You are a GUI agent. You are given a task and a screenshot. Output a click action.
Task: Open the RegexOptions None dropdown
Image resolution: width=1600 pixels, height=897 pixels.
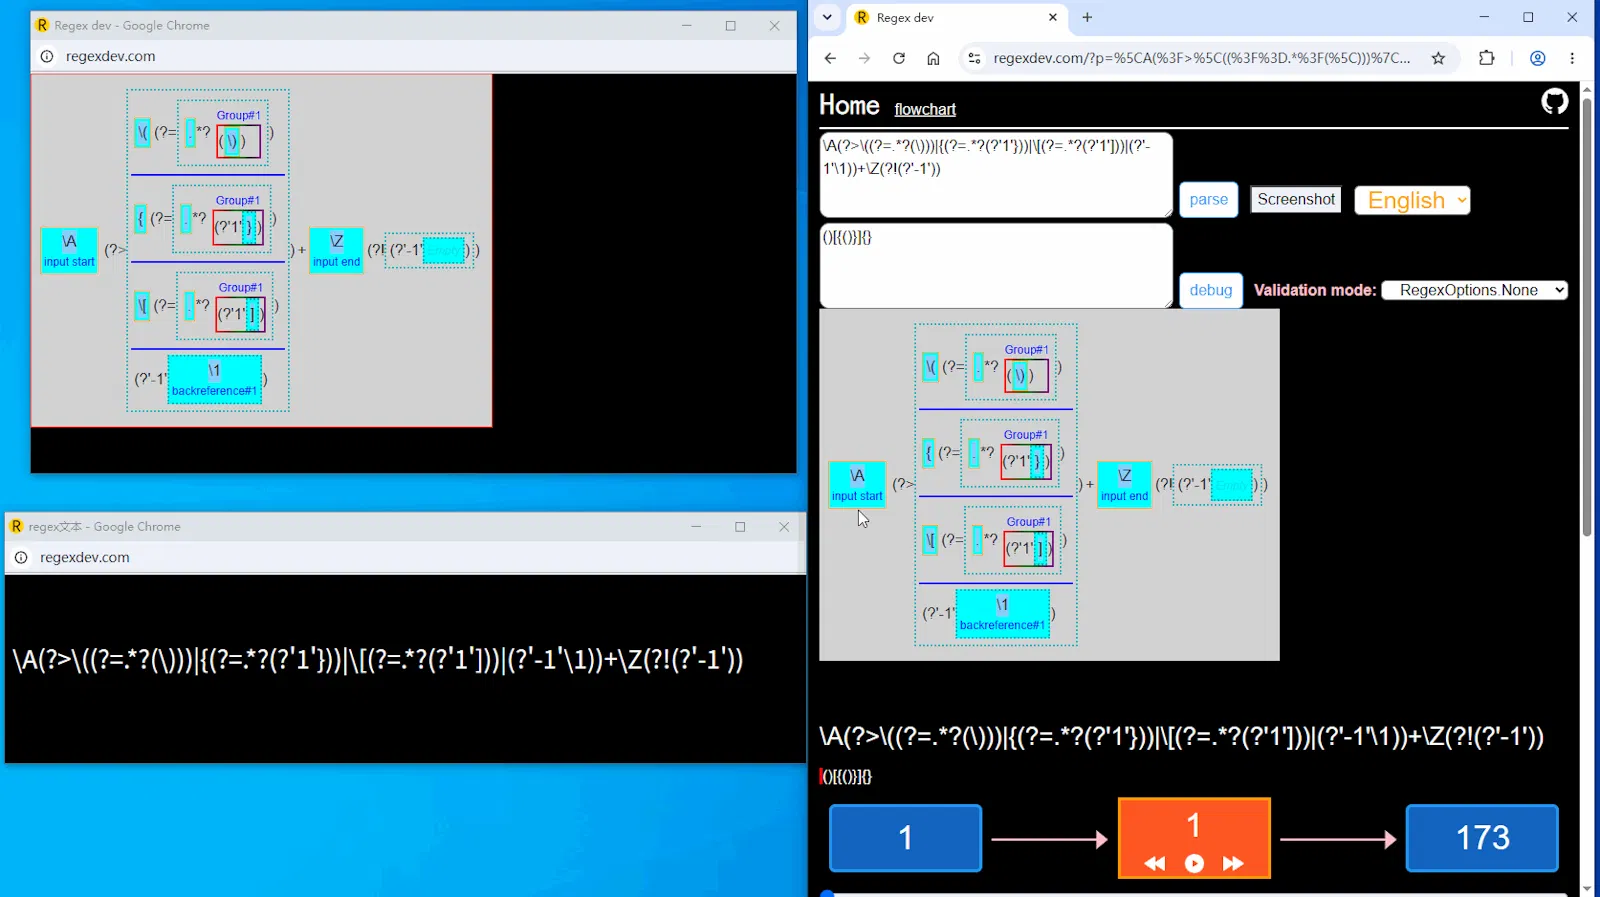(1474, 290)
